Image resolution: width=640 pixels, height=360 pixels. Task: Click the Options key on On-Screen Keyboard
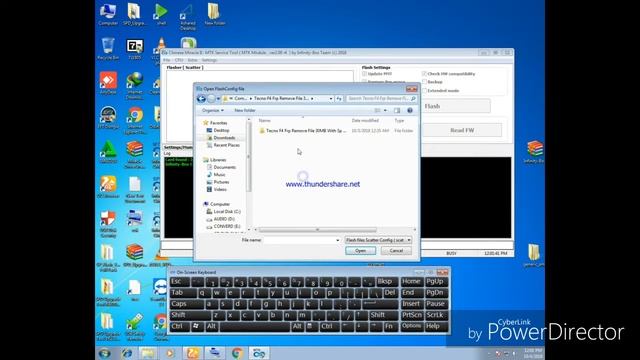(x=411, y=326)
